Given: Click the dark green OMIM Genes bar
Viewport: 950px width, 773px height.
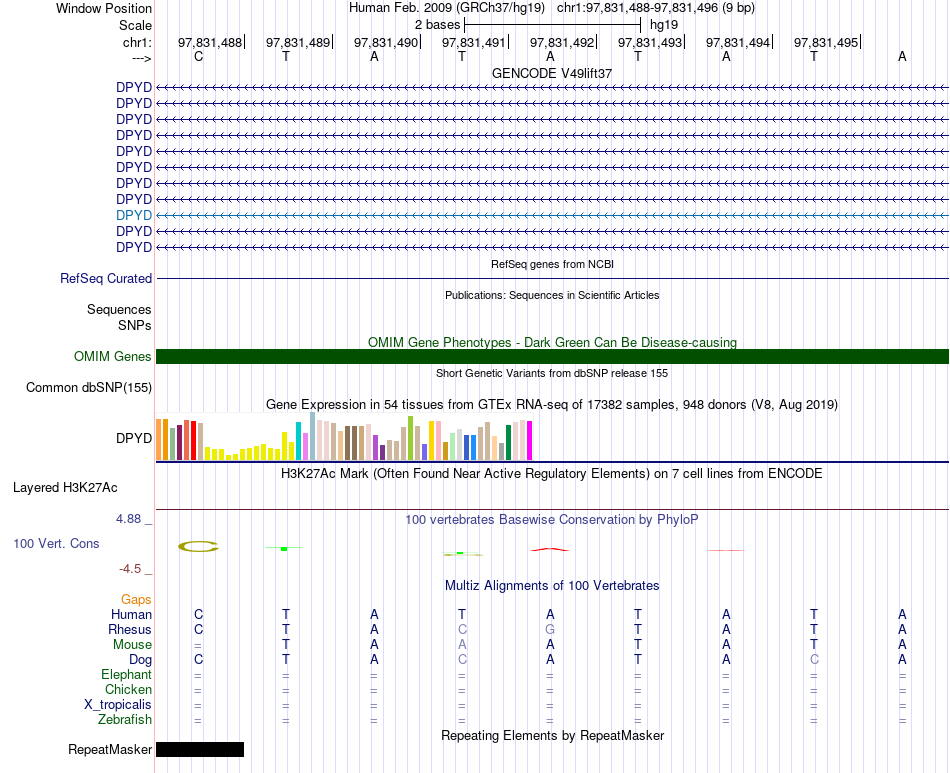Looking at the screenshot, I should [552, 356].
